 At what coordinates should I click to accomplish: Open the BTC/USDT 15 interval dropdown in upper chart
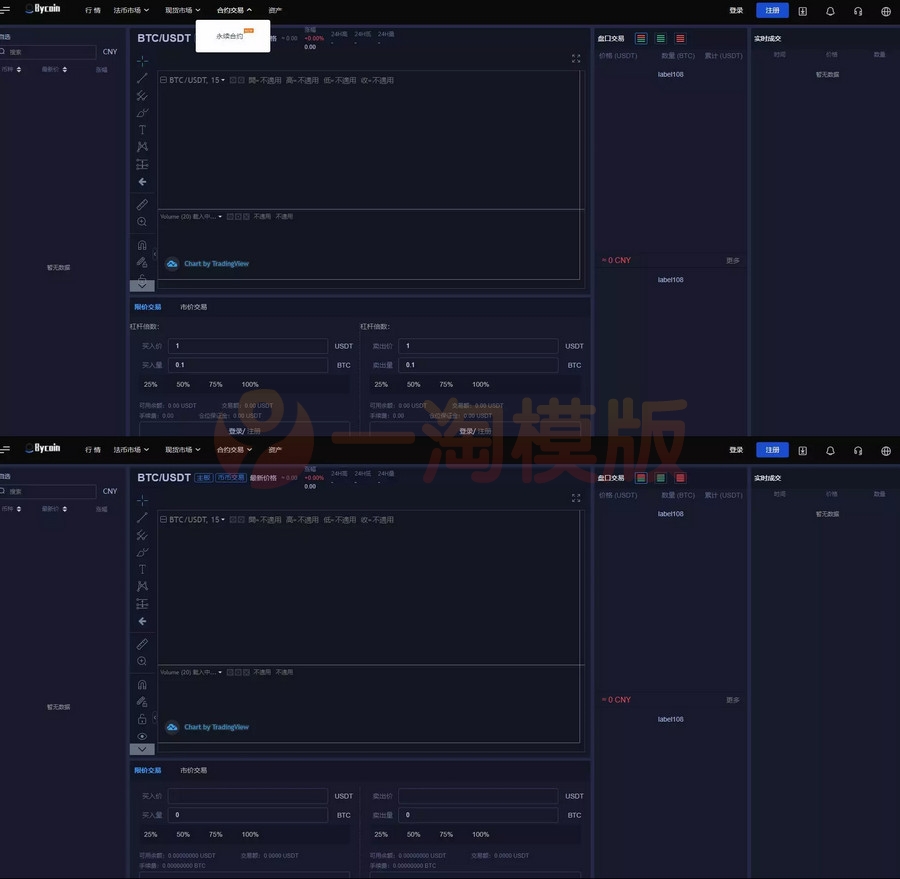pos(197,80)
